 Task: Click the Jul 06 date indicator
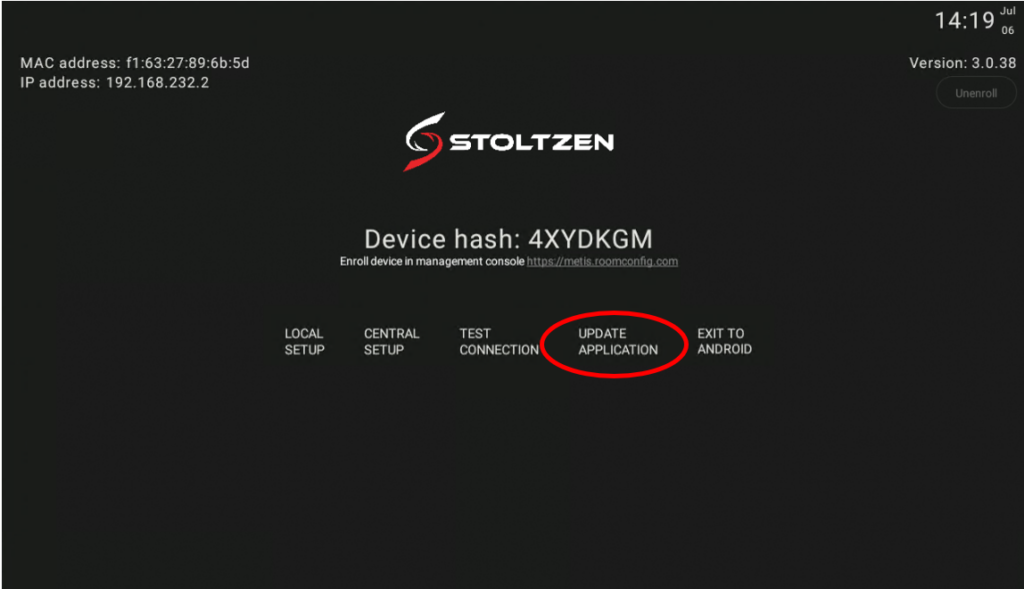tap(1008, 21)
